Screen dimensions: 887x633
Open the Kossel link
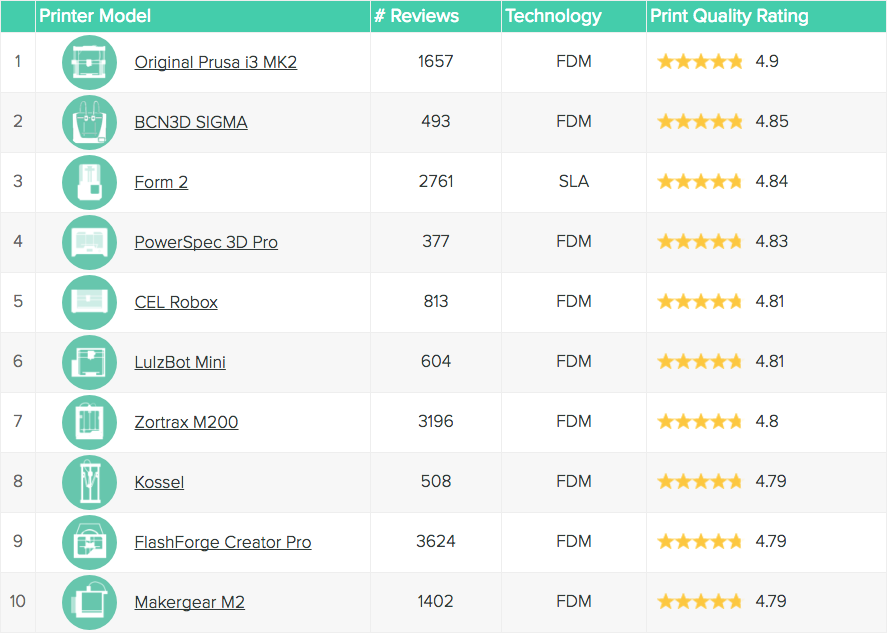pyautogui.click(x=159, y=482)
